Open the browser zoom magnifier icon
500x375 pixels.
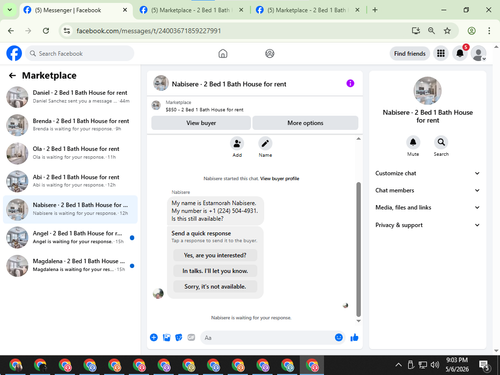click(x=431, y=31)
